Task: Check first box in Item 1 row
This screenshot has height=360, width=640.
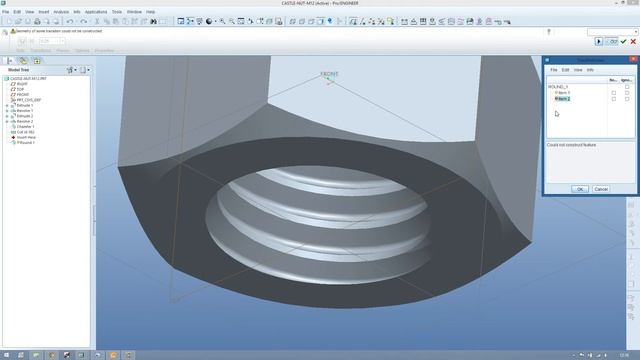Action: coord(613,93)
